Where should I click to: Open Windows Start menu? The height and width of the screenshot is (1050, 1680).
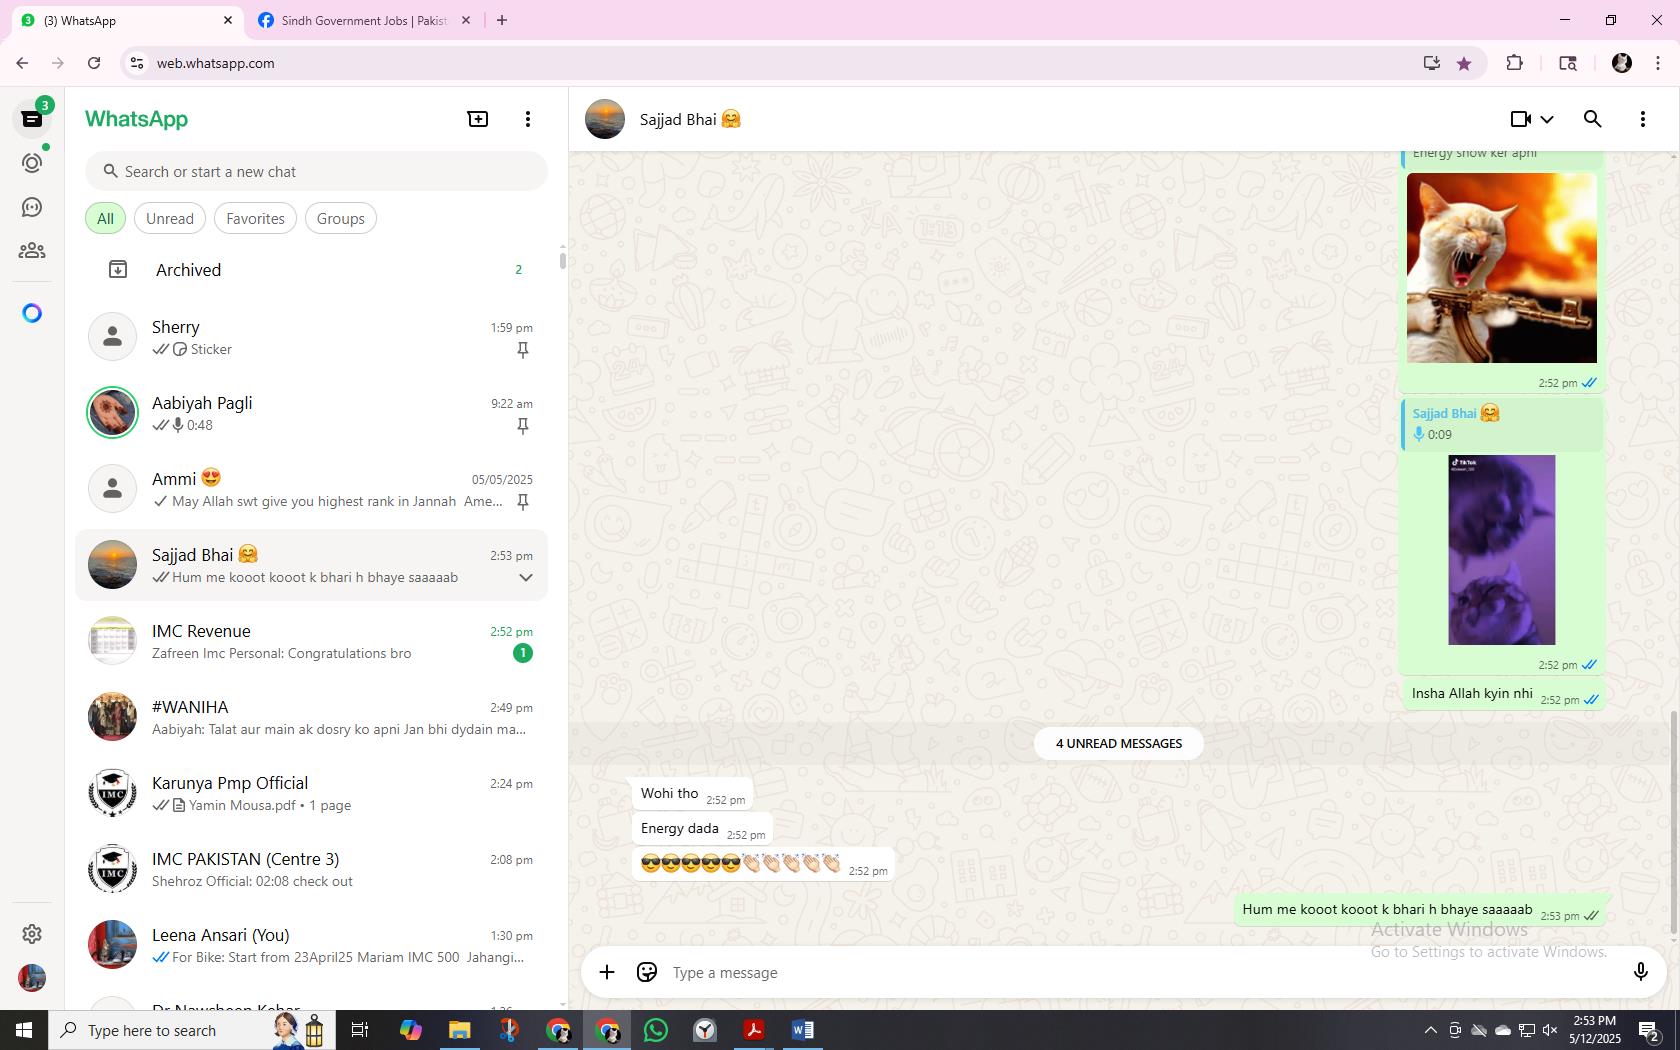(24, 1030)
